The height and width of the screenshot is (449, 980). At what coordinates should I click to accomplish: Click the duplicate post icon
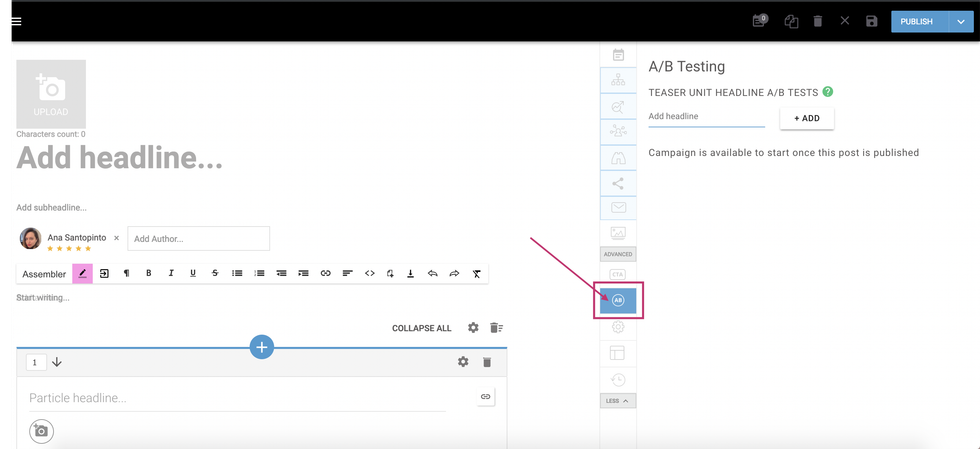click(x=791, y=21)
